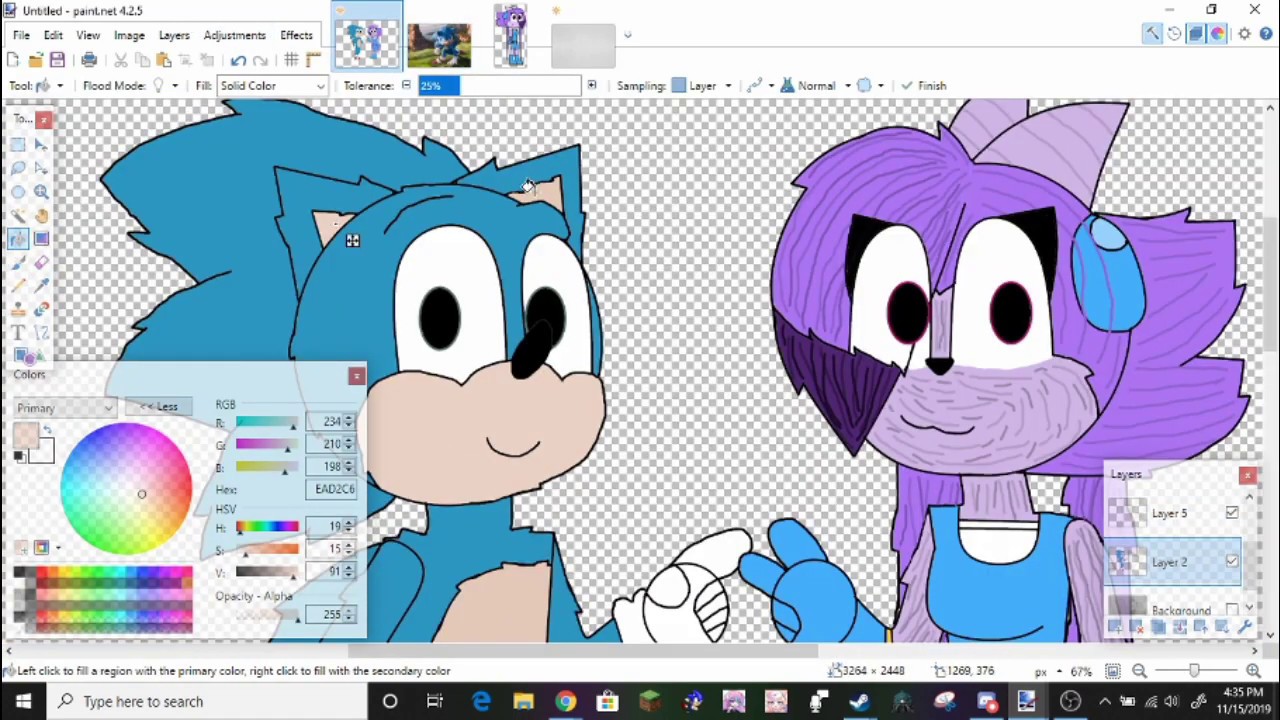Toggle the Layers window button
Screen dimensions: 1280x720
click(x=1196, y=34)
